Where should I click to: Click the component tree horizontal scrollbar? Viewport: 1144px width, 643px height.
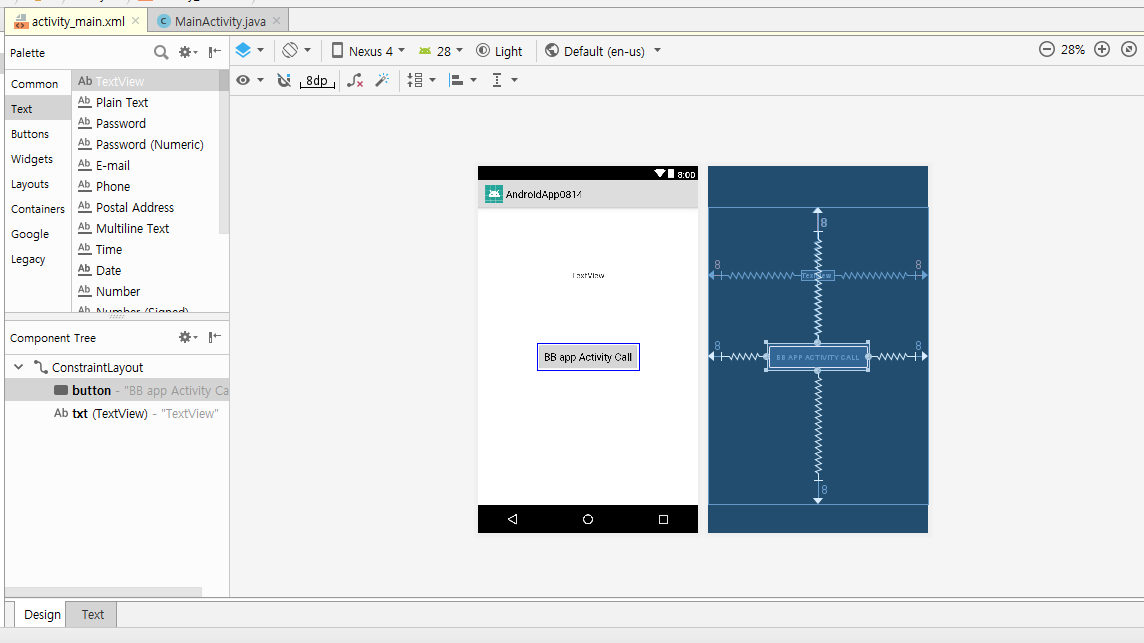(x=104, y=592)
